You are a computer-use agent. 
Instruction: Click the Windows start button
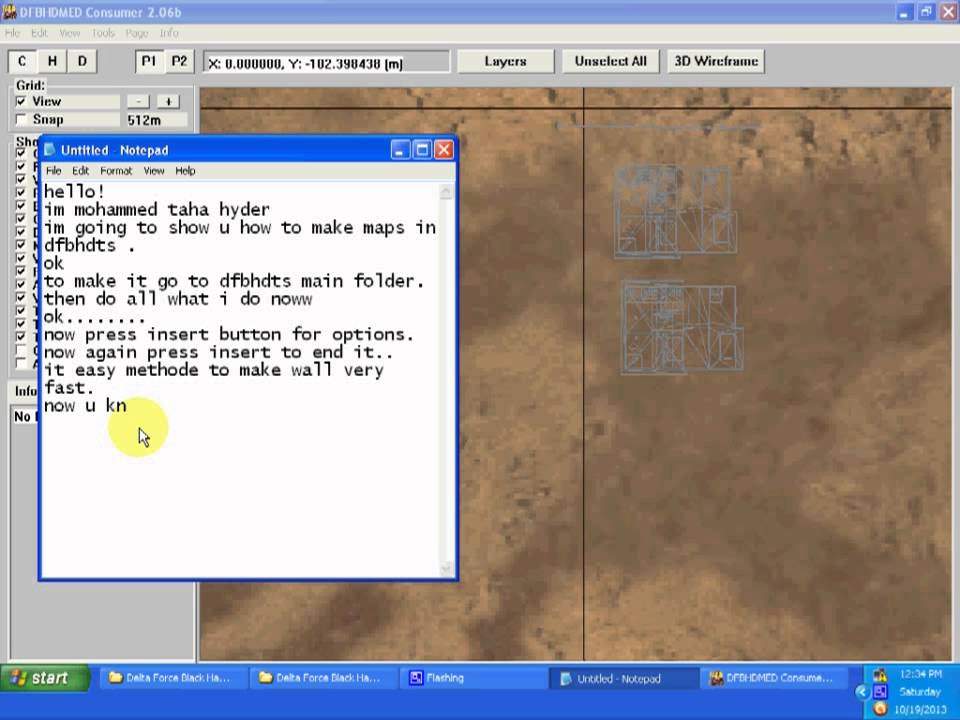click(45, 678)
